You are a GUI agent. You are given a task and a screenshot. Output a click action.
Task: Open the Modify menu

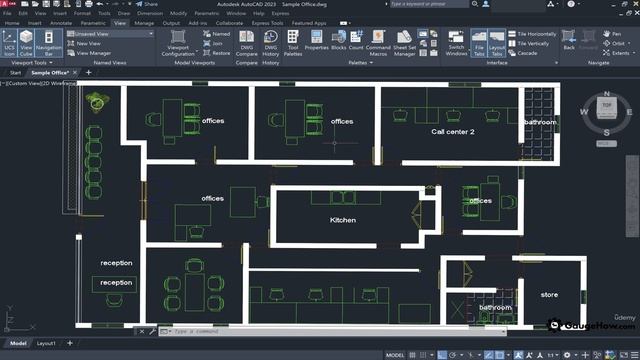click(178, 13)
